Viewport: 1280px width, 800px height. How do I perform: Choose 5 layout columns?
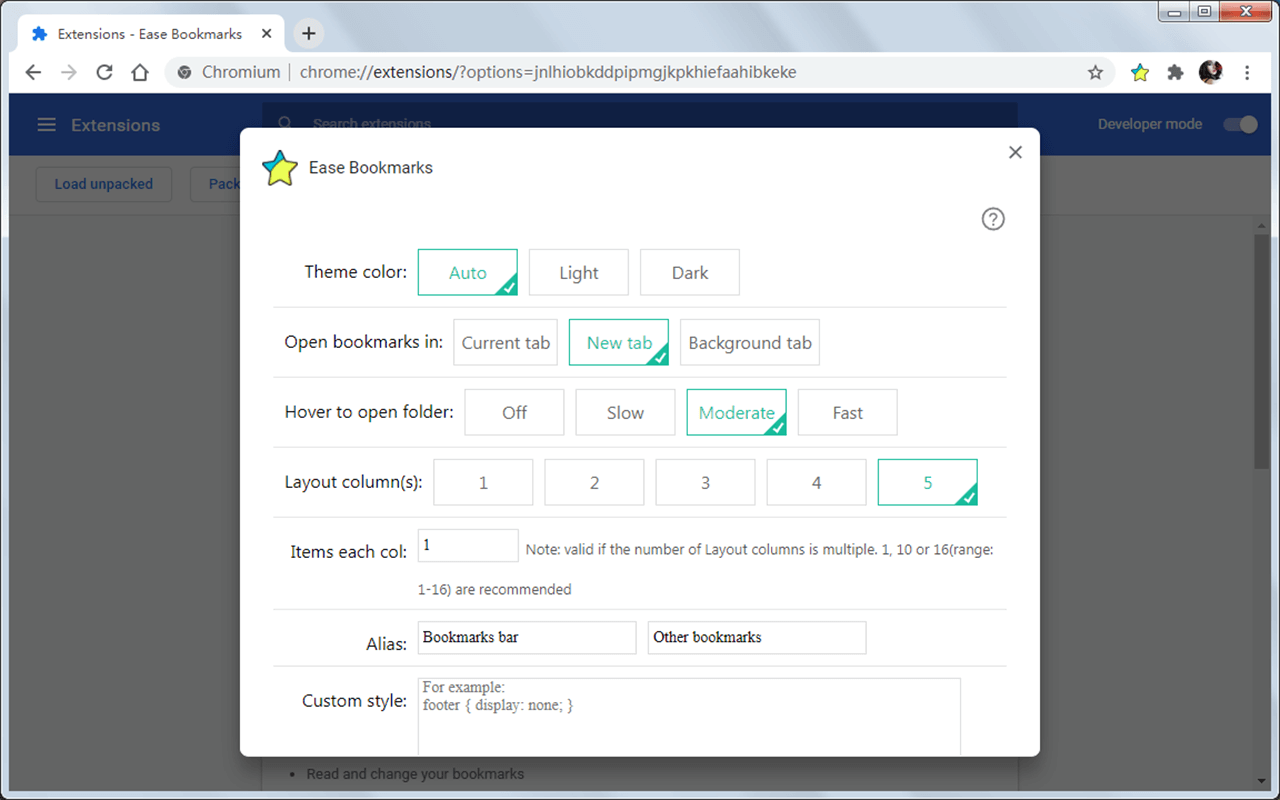(x=928, y=482)
